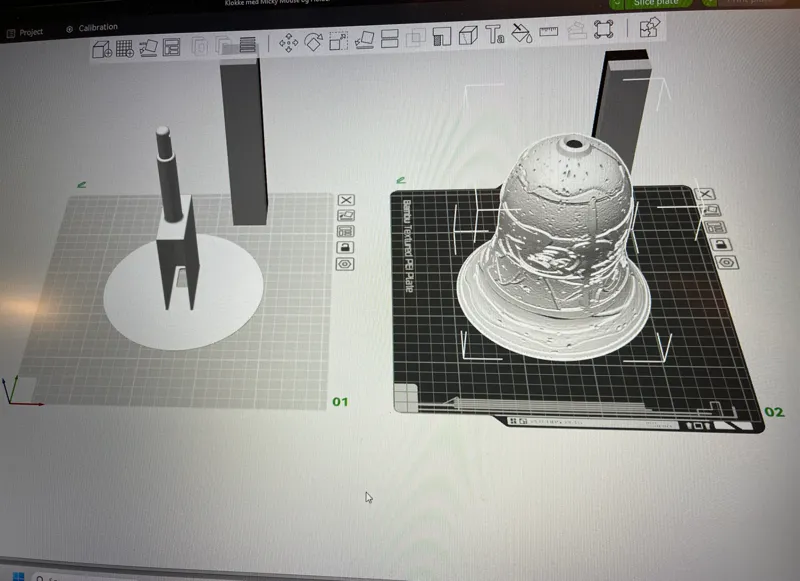The height and width of the screenshot is (581, 800).
Task: Select the Lay on face tool
Action: pos(364,40)
